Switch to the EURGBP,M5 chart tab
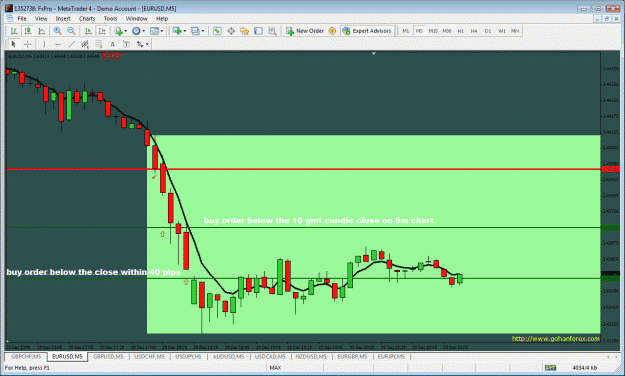The width and height of the screenshot is (625, 376). pyautogui.click(x=352, y=356)
